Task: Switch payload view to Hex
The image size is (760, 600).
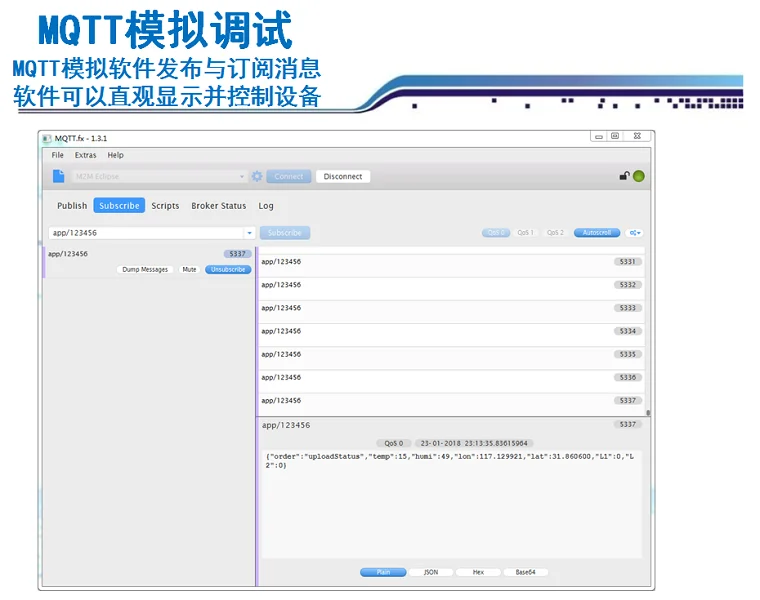Action: (478, 572)
